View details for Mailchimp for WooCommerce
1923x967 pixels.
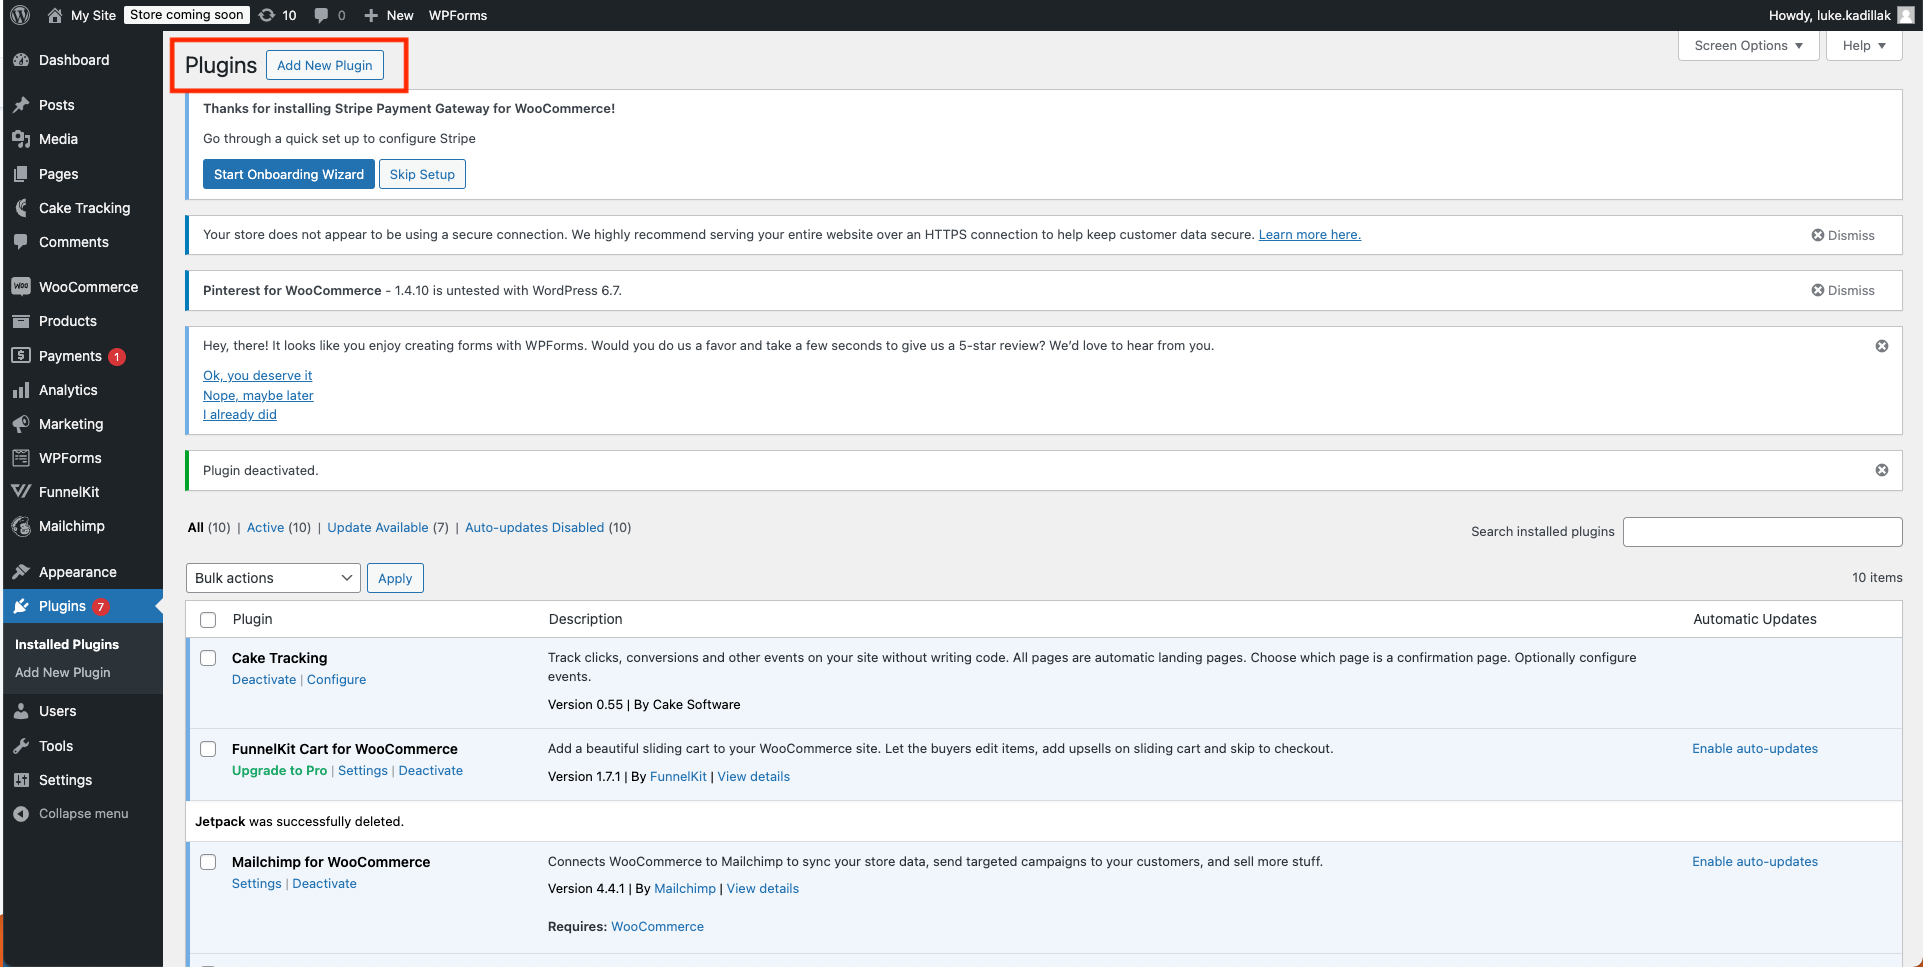[x=763, y=888]
